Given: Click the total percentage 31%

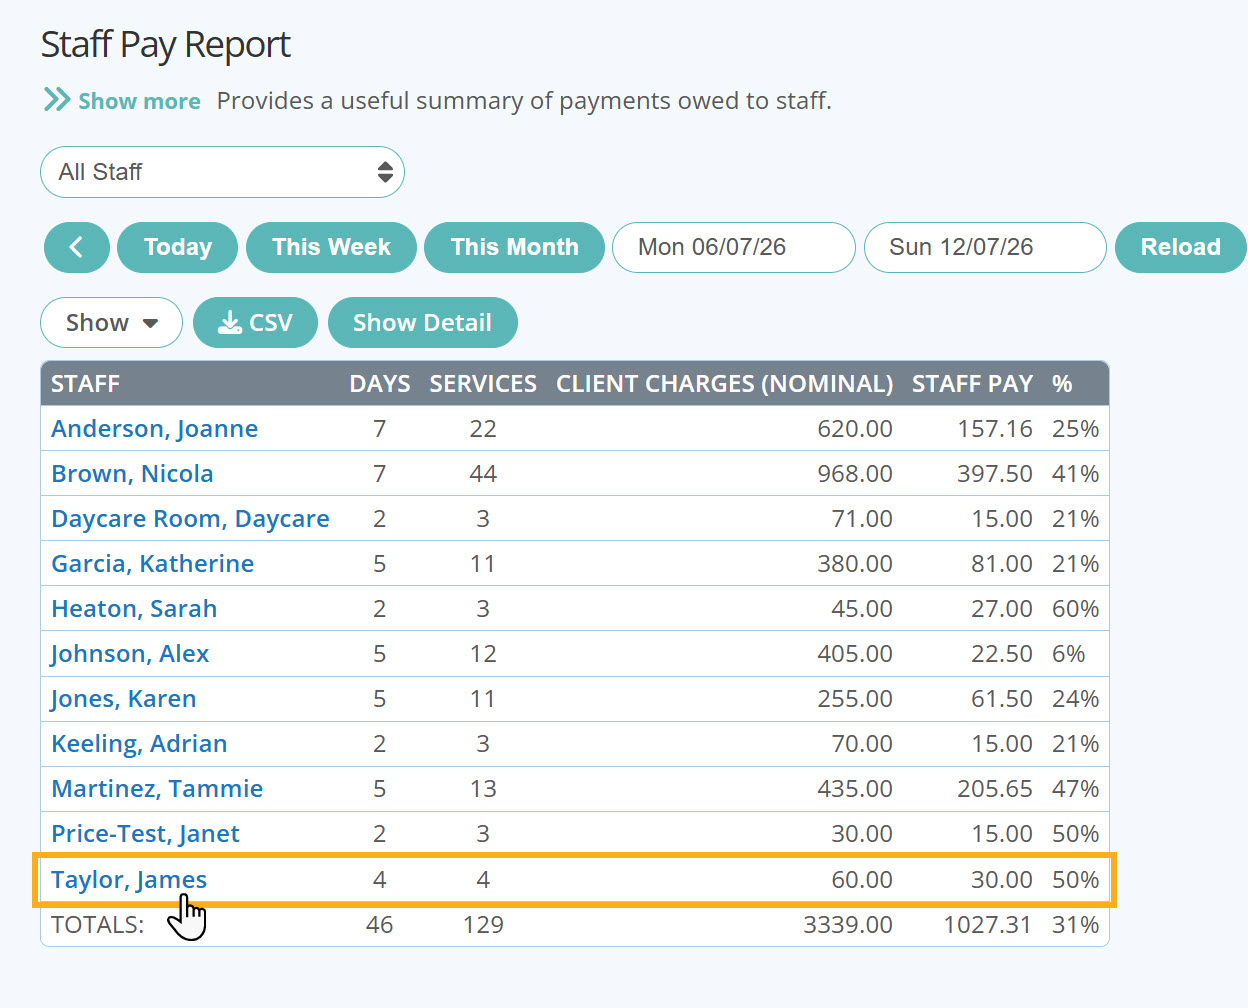Looking at the screenshot, I should click(1075, 925).
